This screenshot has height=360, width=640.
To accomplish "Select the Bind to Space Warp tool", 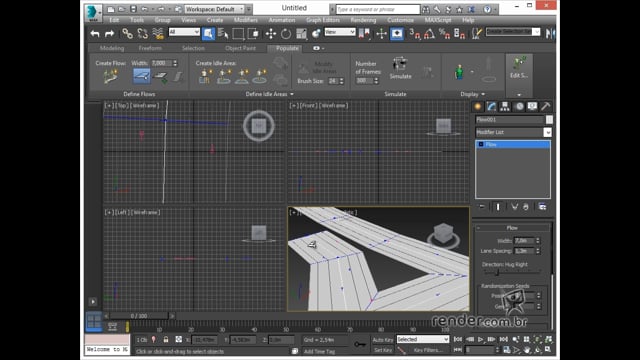I will tap(158, 34).
